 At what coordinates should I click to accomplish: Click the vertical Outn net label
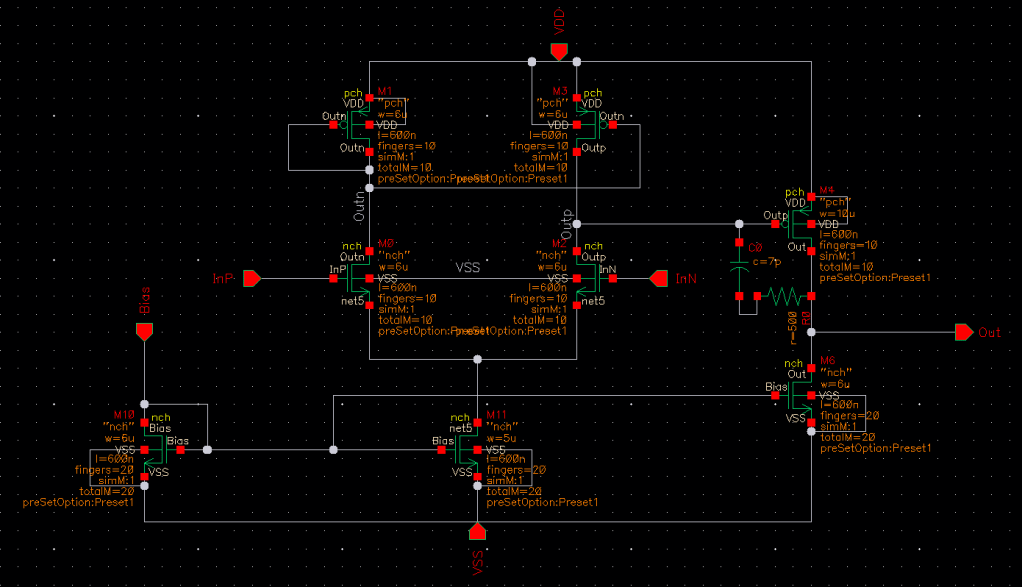click(359, 206)
